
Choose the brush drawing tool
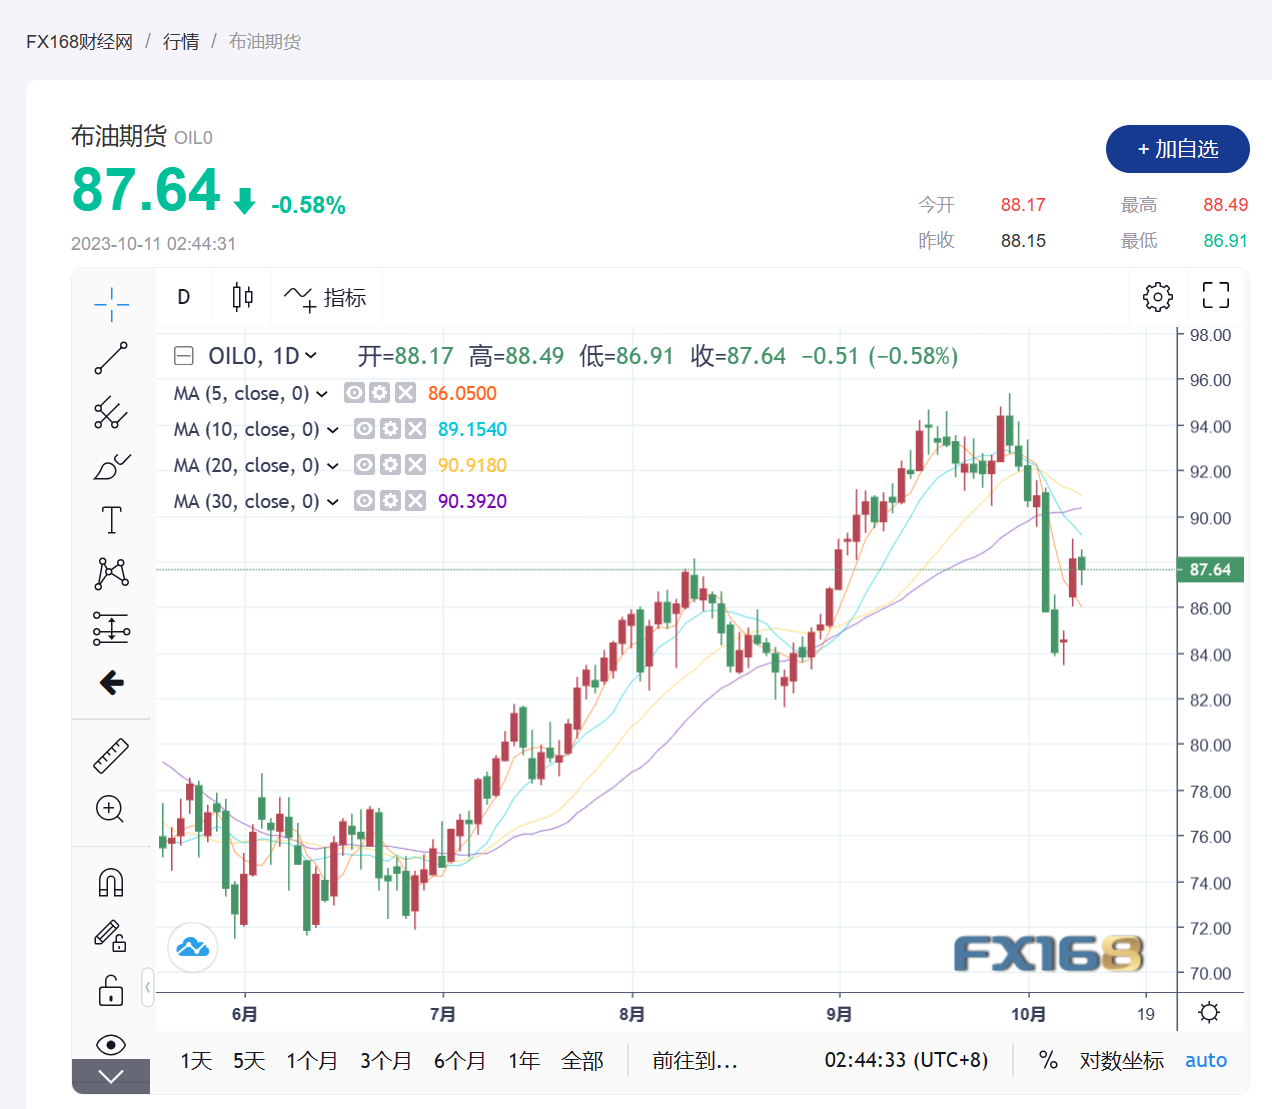[111, 466]
